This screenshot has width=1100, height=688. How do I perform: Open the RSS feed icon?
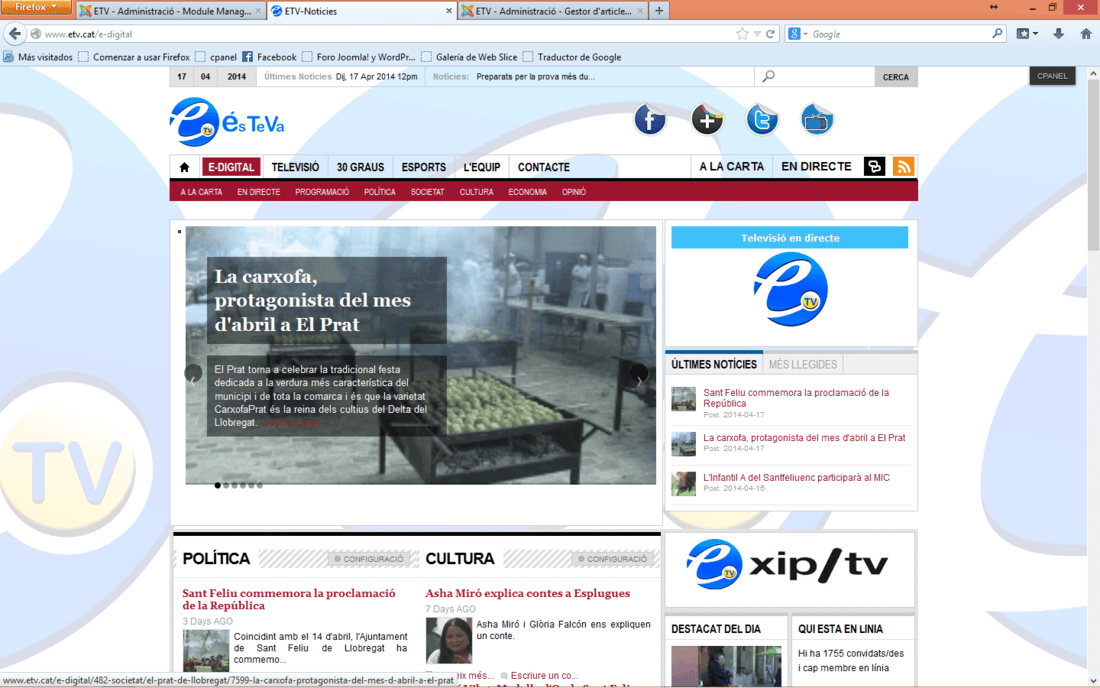click(x=904, y=166)
